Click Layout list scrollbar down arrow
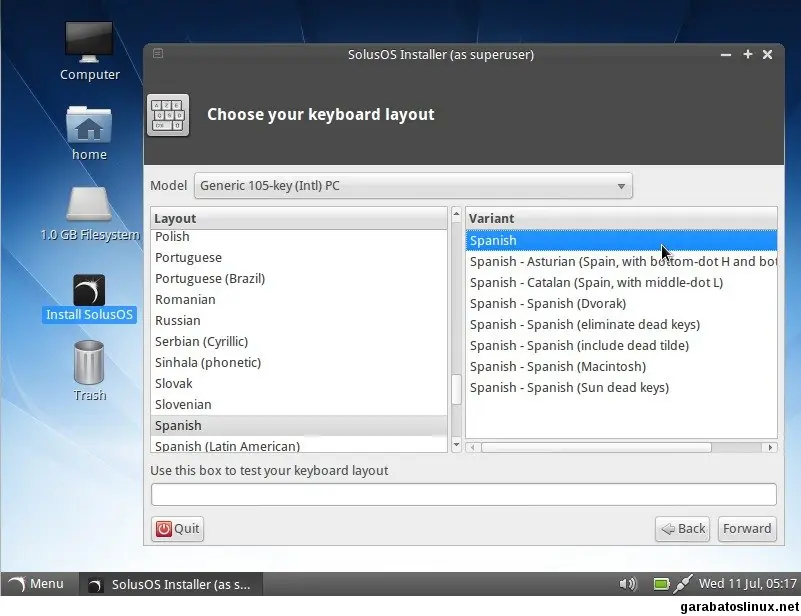The height and width of the screenshot is (616, 801). (456, 445)
